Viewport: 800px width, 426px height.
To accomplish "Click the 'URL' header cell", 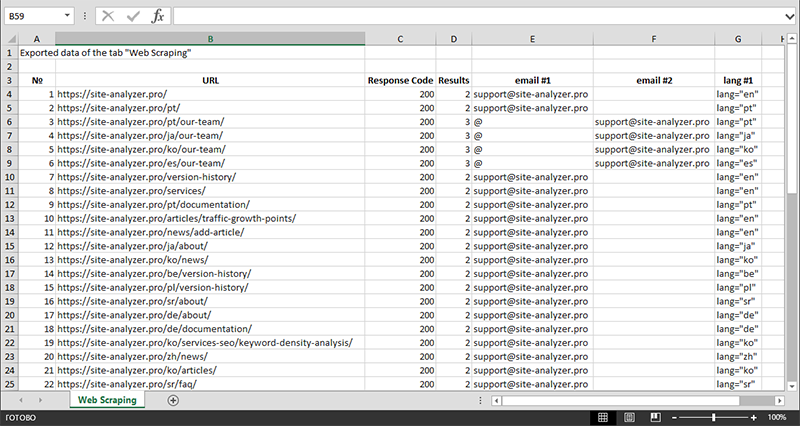I will click(x=210, y=80).
